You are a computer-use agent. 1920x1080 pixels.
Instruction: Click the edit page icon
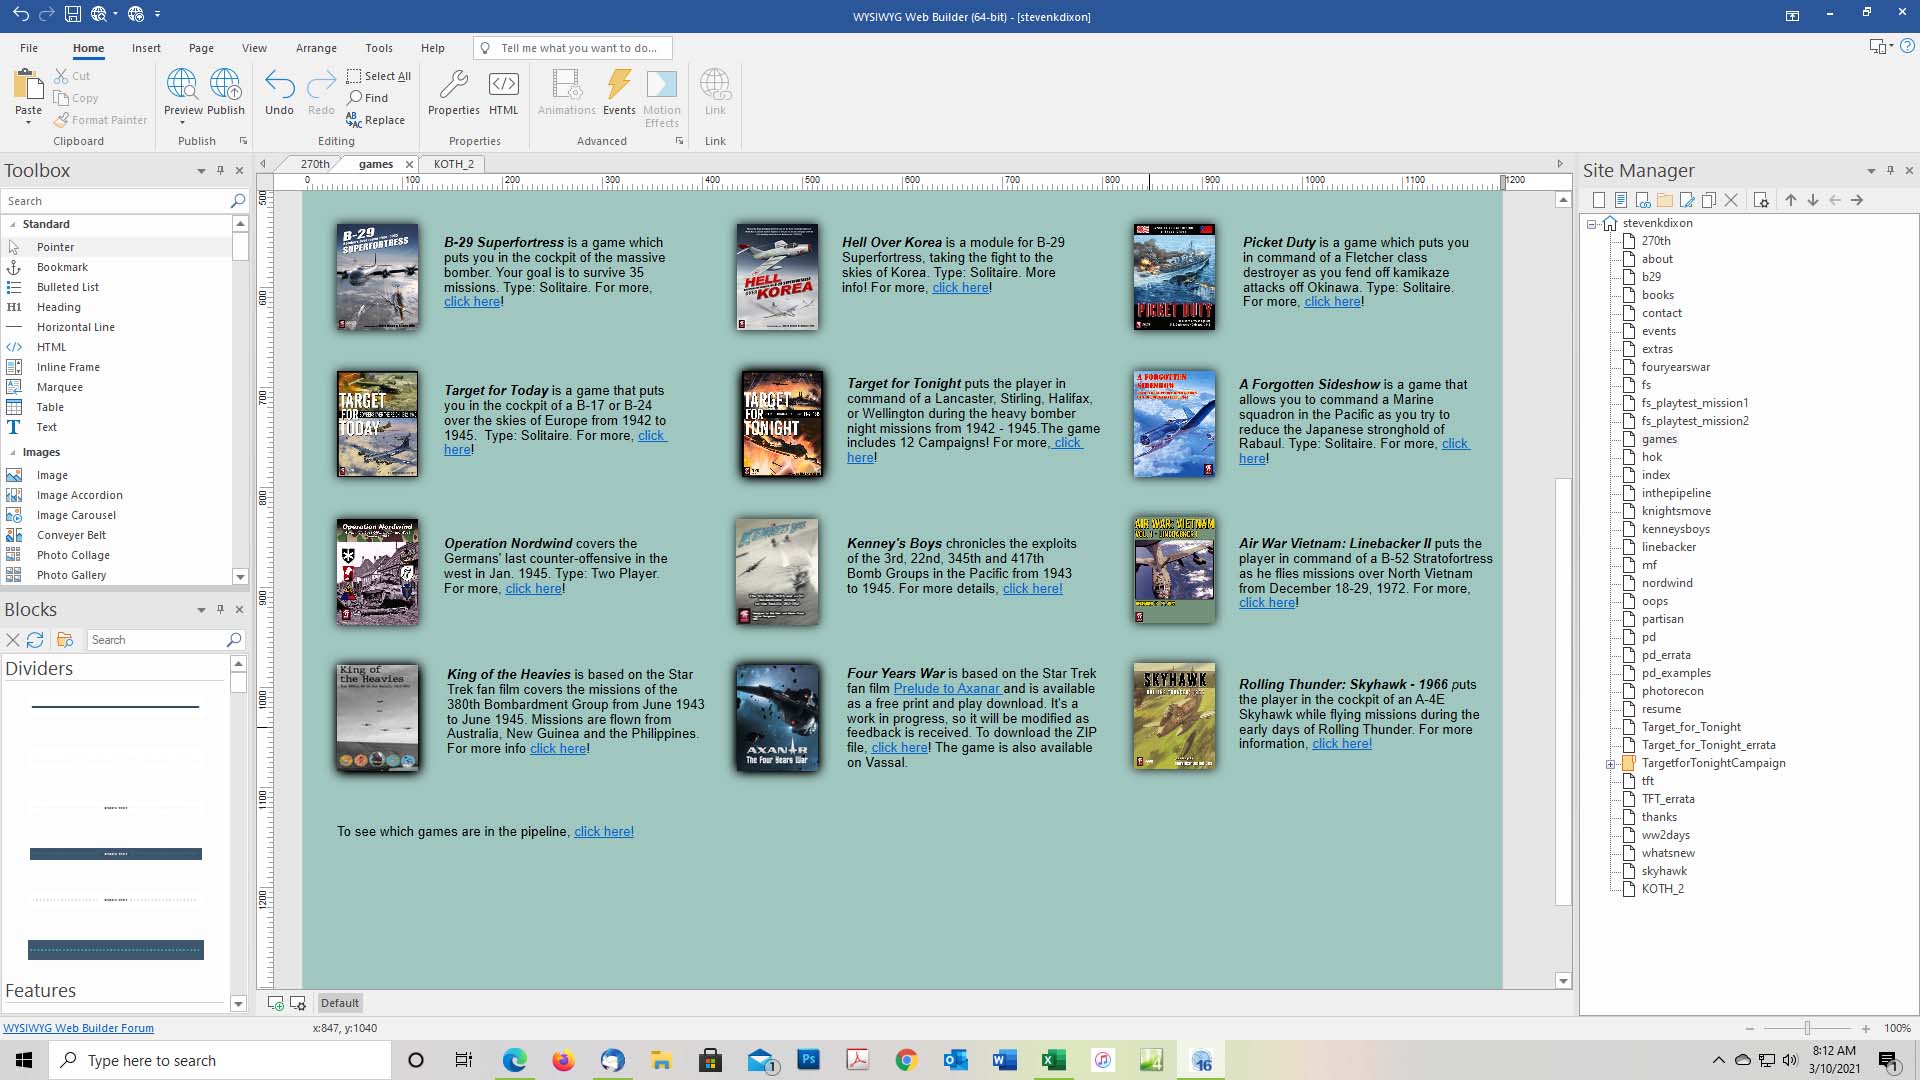point(1687,200)
